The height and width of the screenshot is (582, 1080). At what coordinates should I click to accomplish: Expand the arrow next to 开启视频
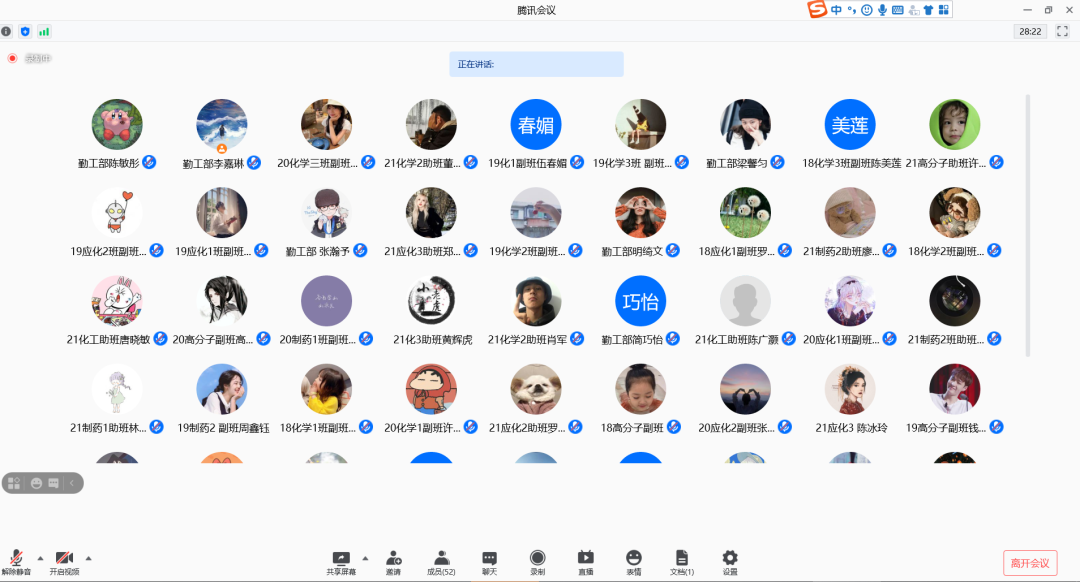click(x=88, y=558)
